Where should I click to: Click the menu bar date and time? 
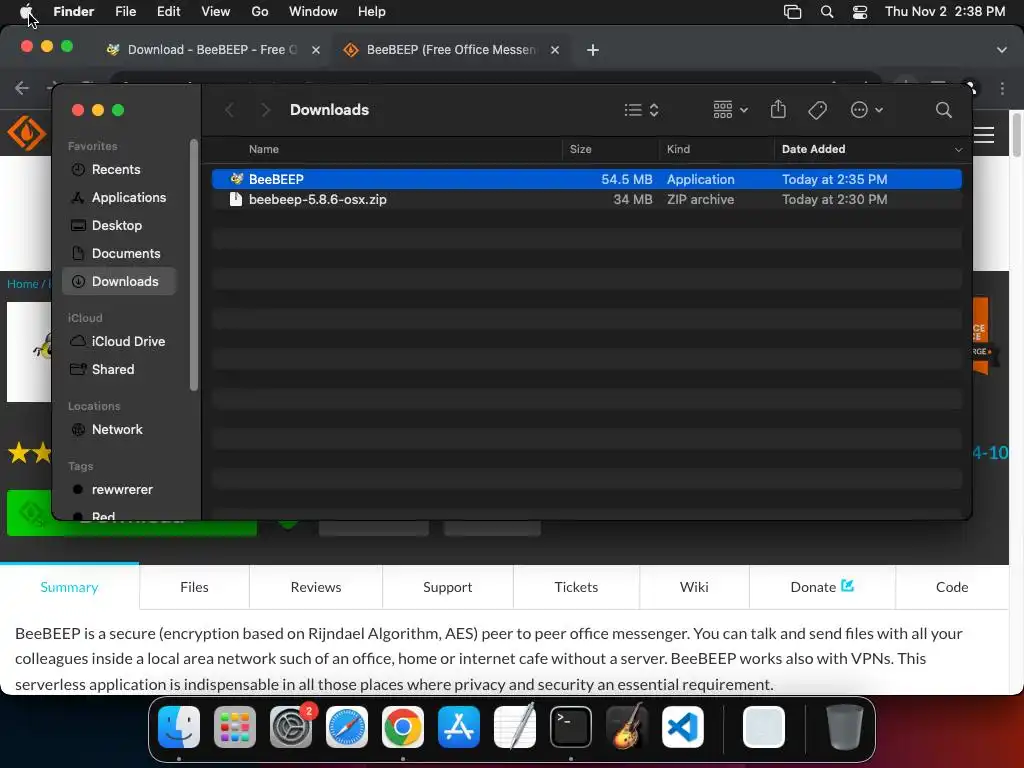tap(944, 12)
